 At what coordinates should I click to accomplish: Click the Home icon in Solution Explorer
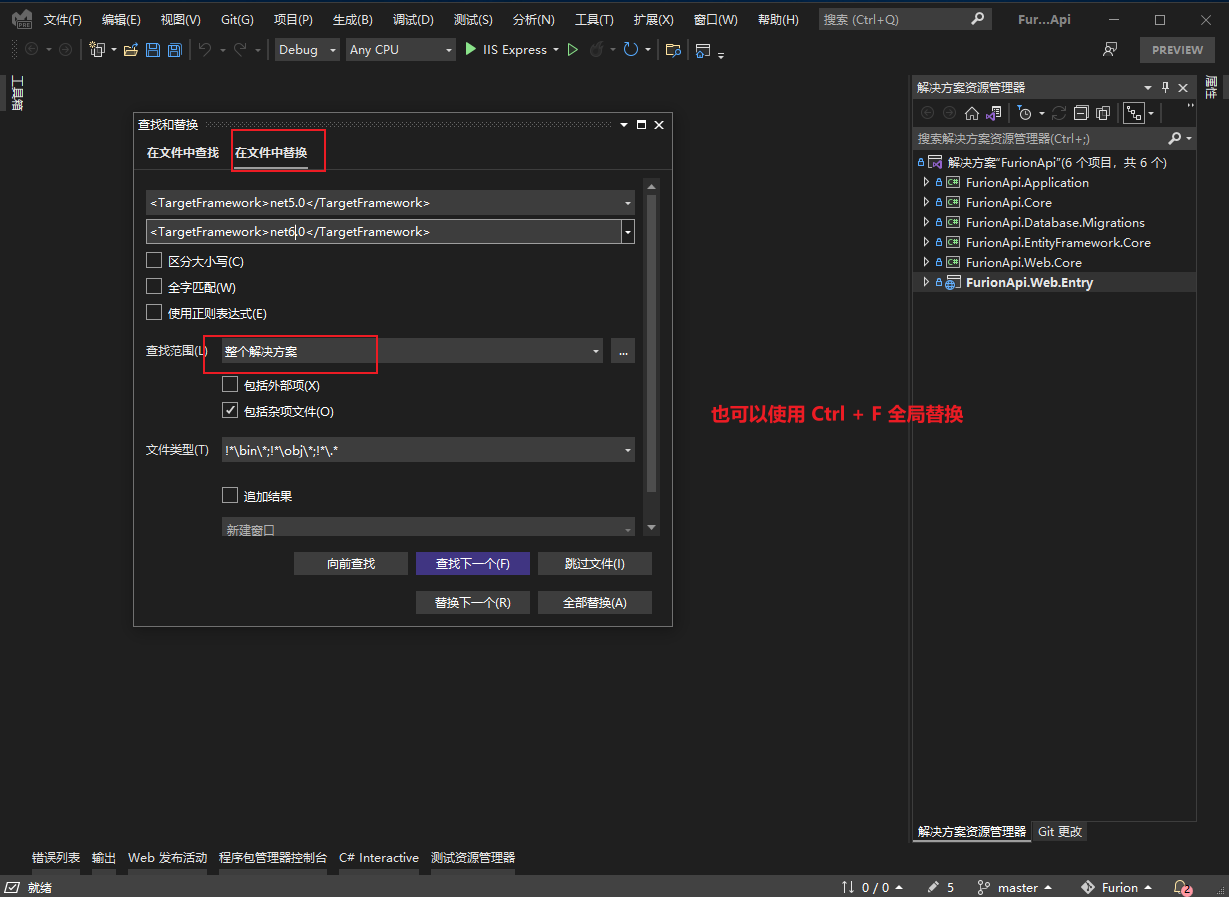tap(971, 113)
